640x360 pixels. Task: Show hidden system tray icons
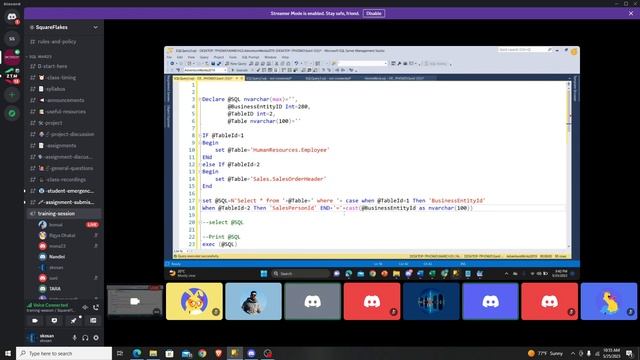(x=573, y=353)
